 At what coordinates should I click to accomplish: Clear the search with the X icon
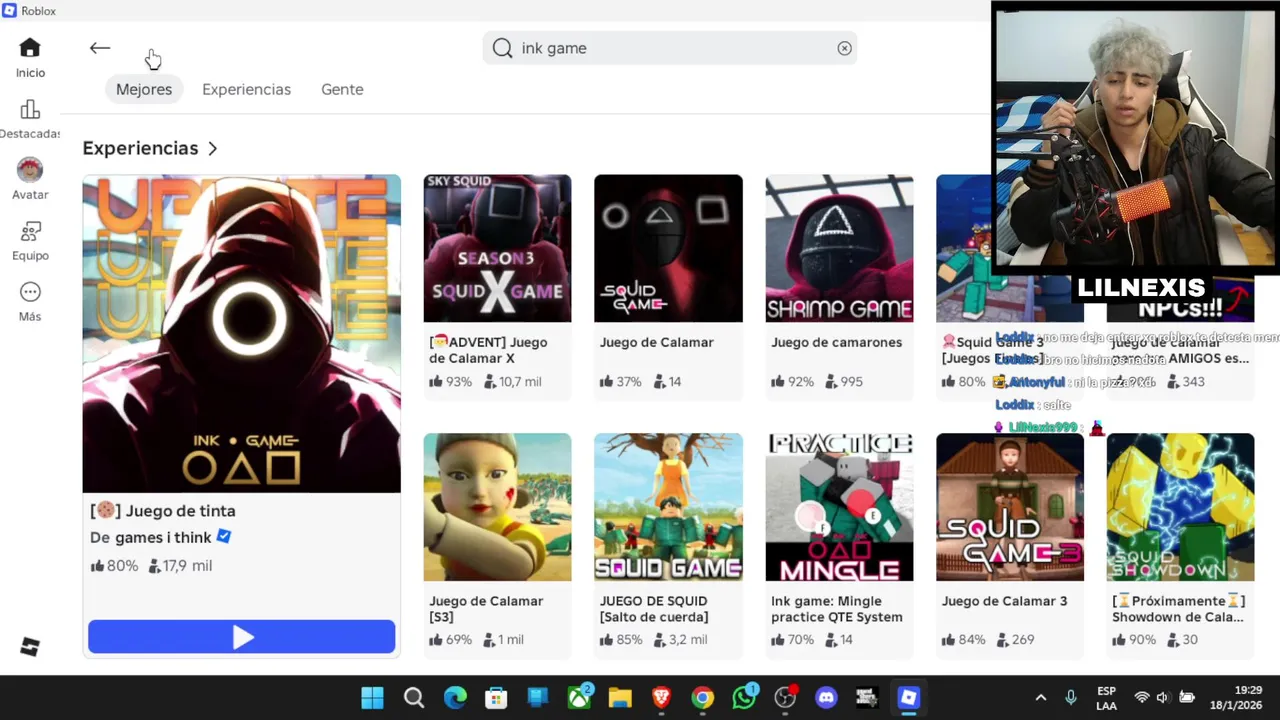click(845, 48)
